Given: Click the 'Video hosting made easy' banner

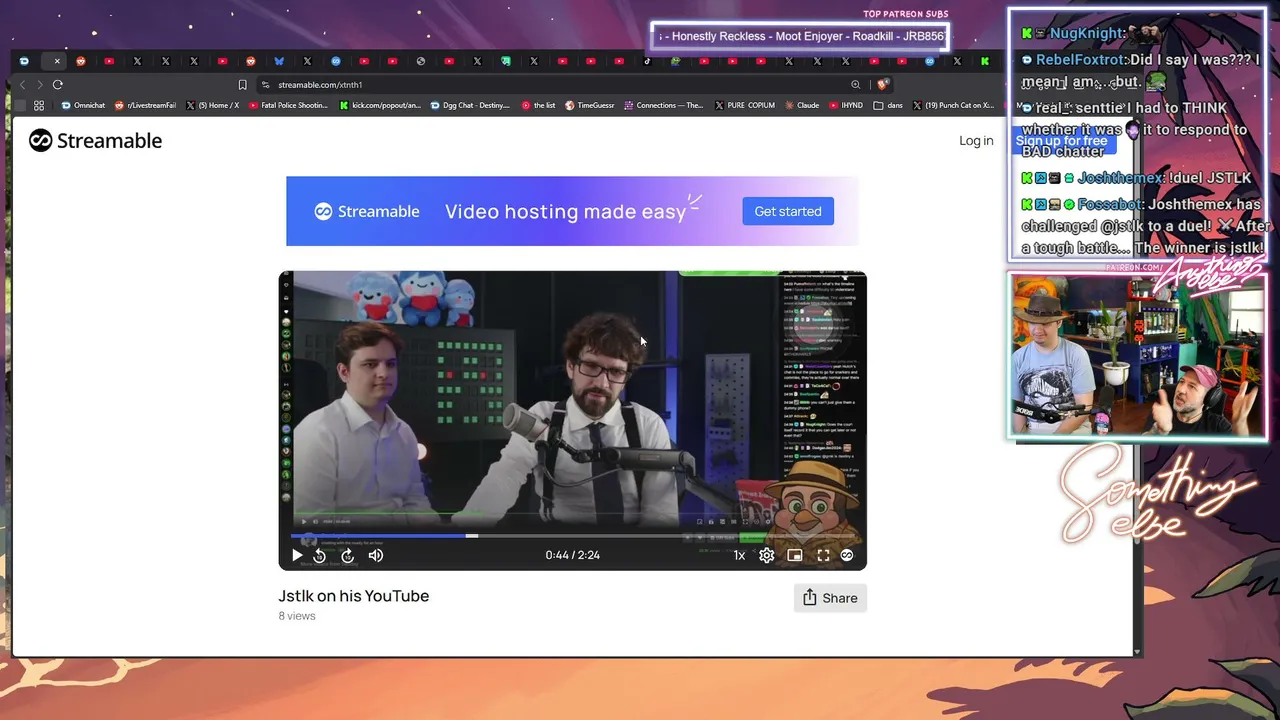Looking at the screenshot, I should (x=572, y=211).
